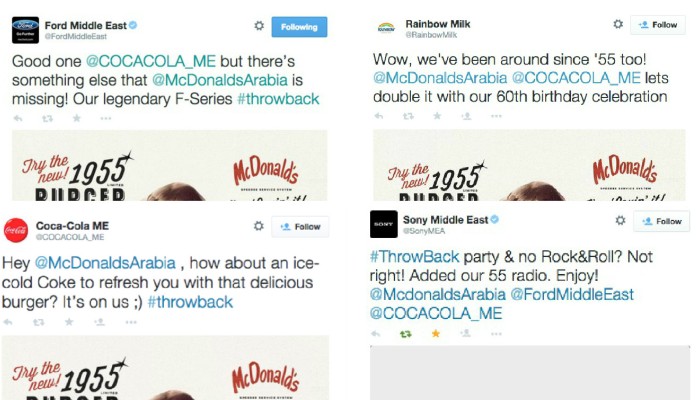Open the Coca-Cola ME profile logo
This screenshot has height=400, width=700.
coord(16,230)
